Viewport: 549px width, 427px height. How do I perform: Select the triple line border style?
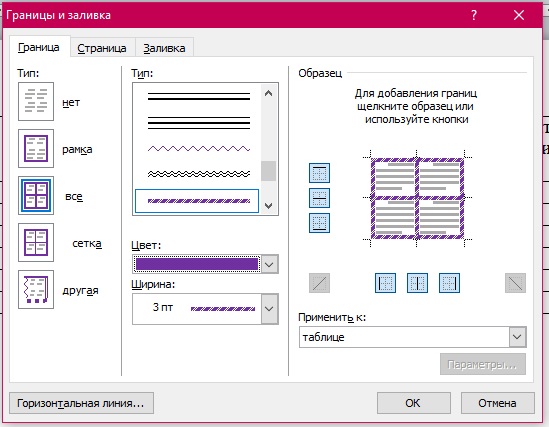coord(199,123)
